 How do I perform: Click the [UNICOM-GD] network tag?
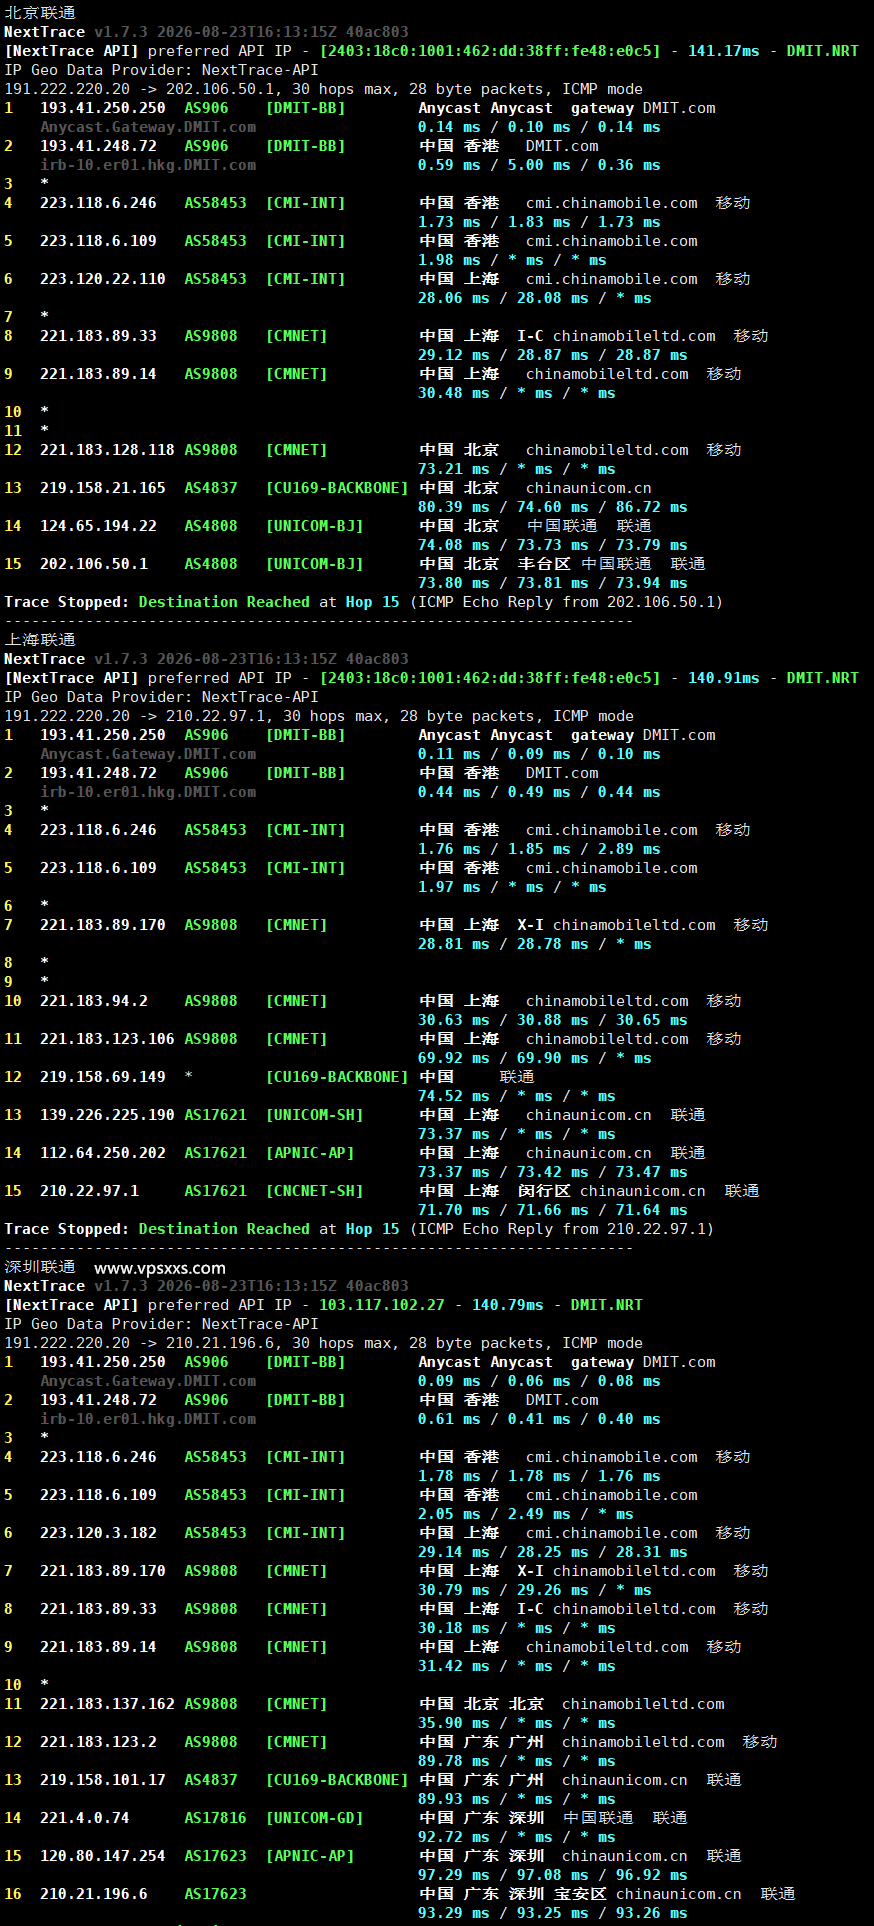click(314, 1818)
